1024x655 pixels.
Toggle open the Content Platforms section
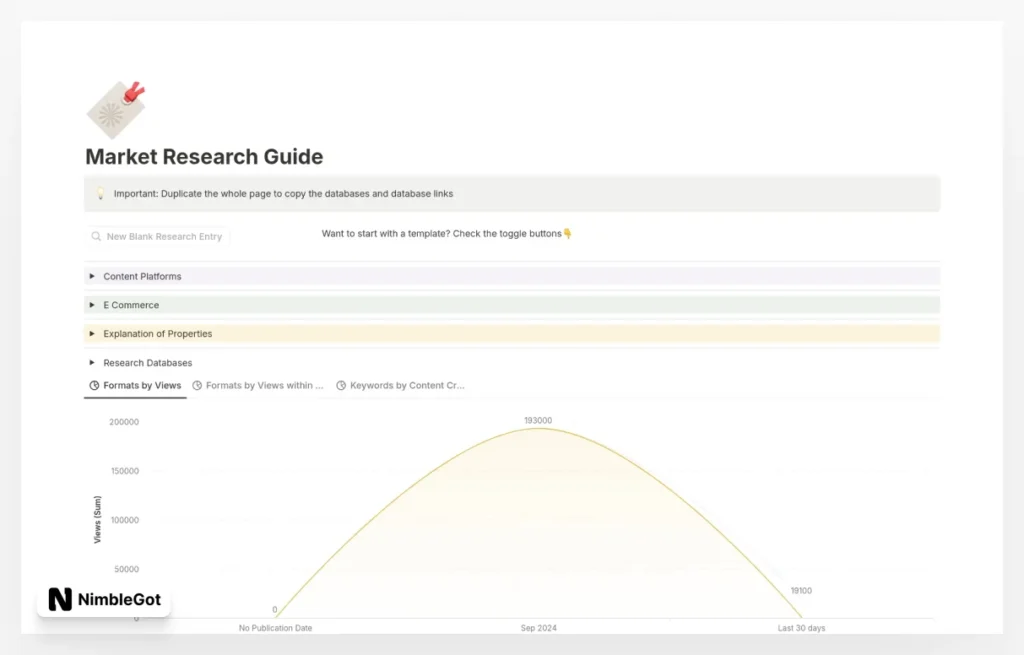pyautogui.click(x=91, y=276)
